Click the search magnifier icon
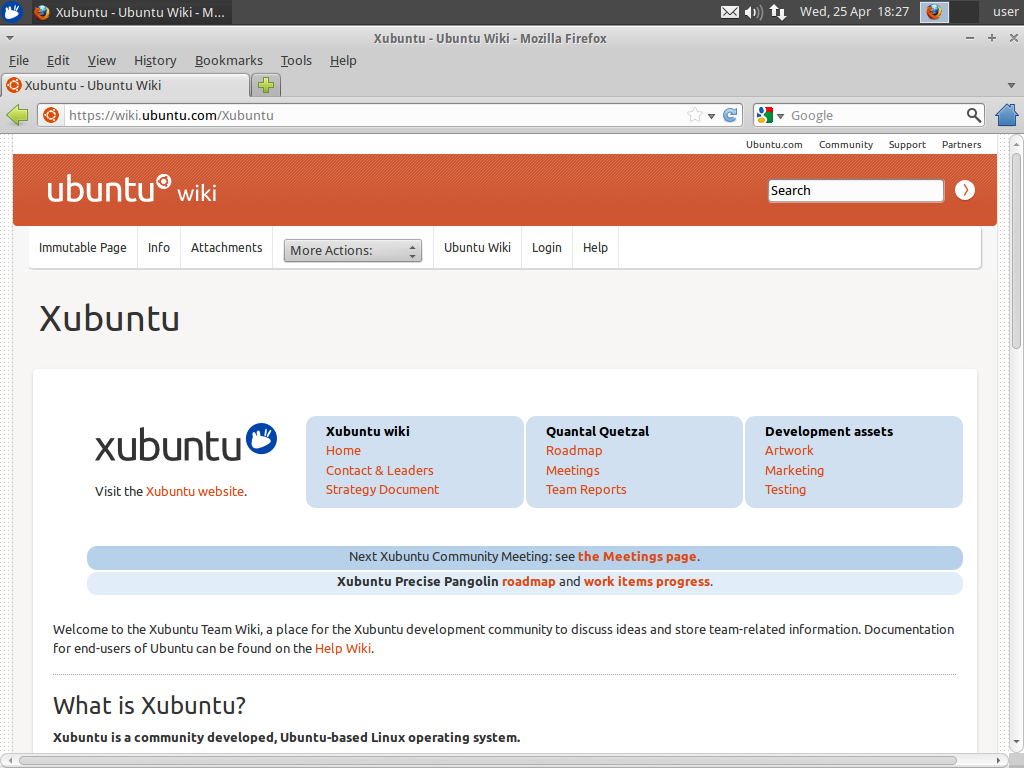This screenshot has width=1024, height=768. [973, 115]
